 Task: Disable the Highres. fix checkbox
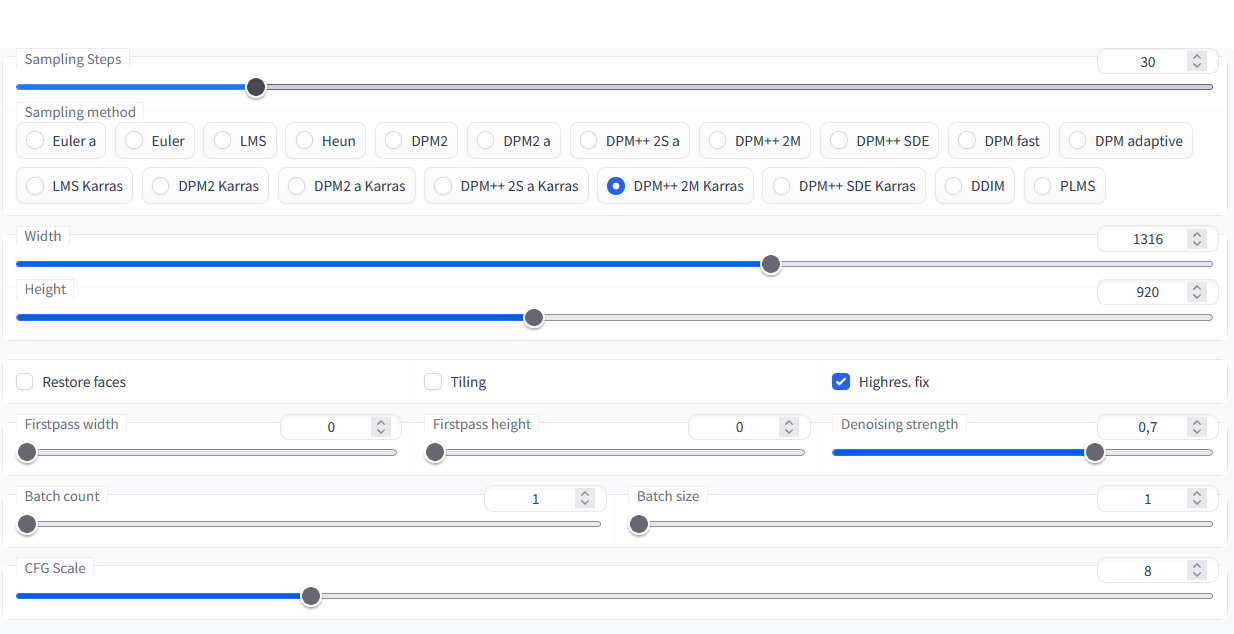[841, 382]
